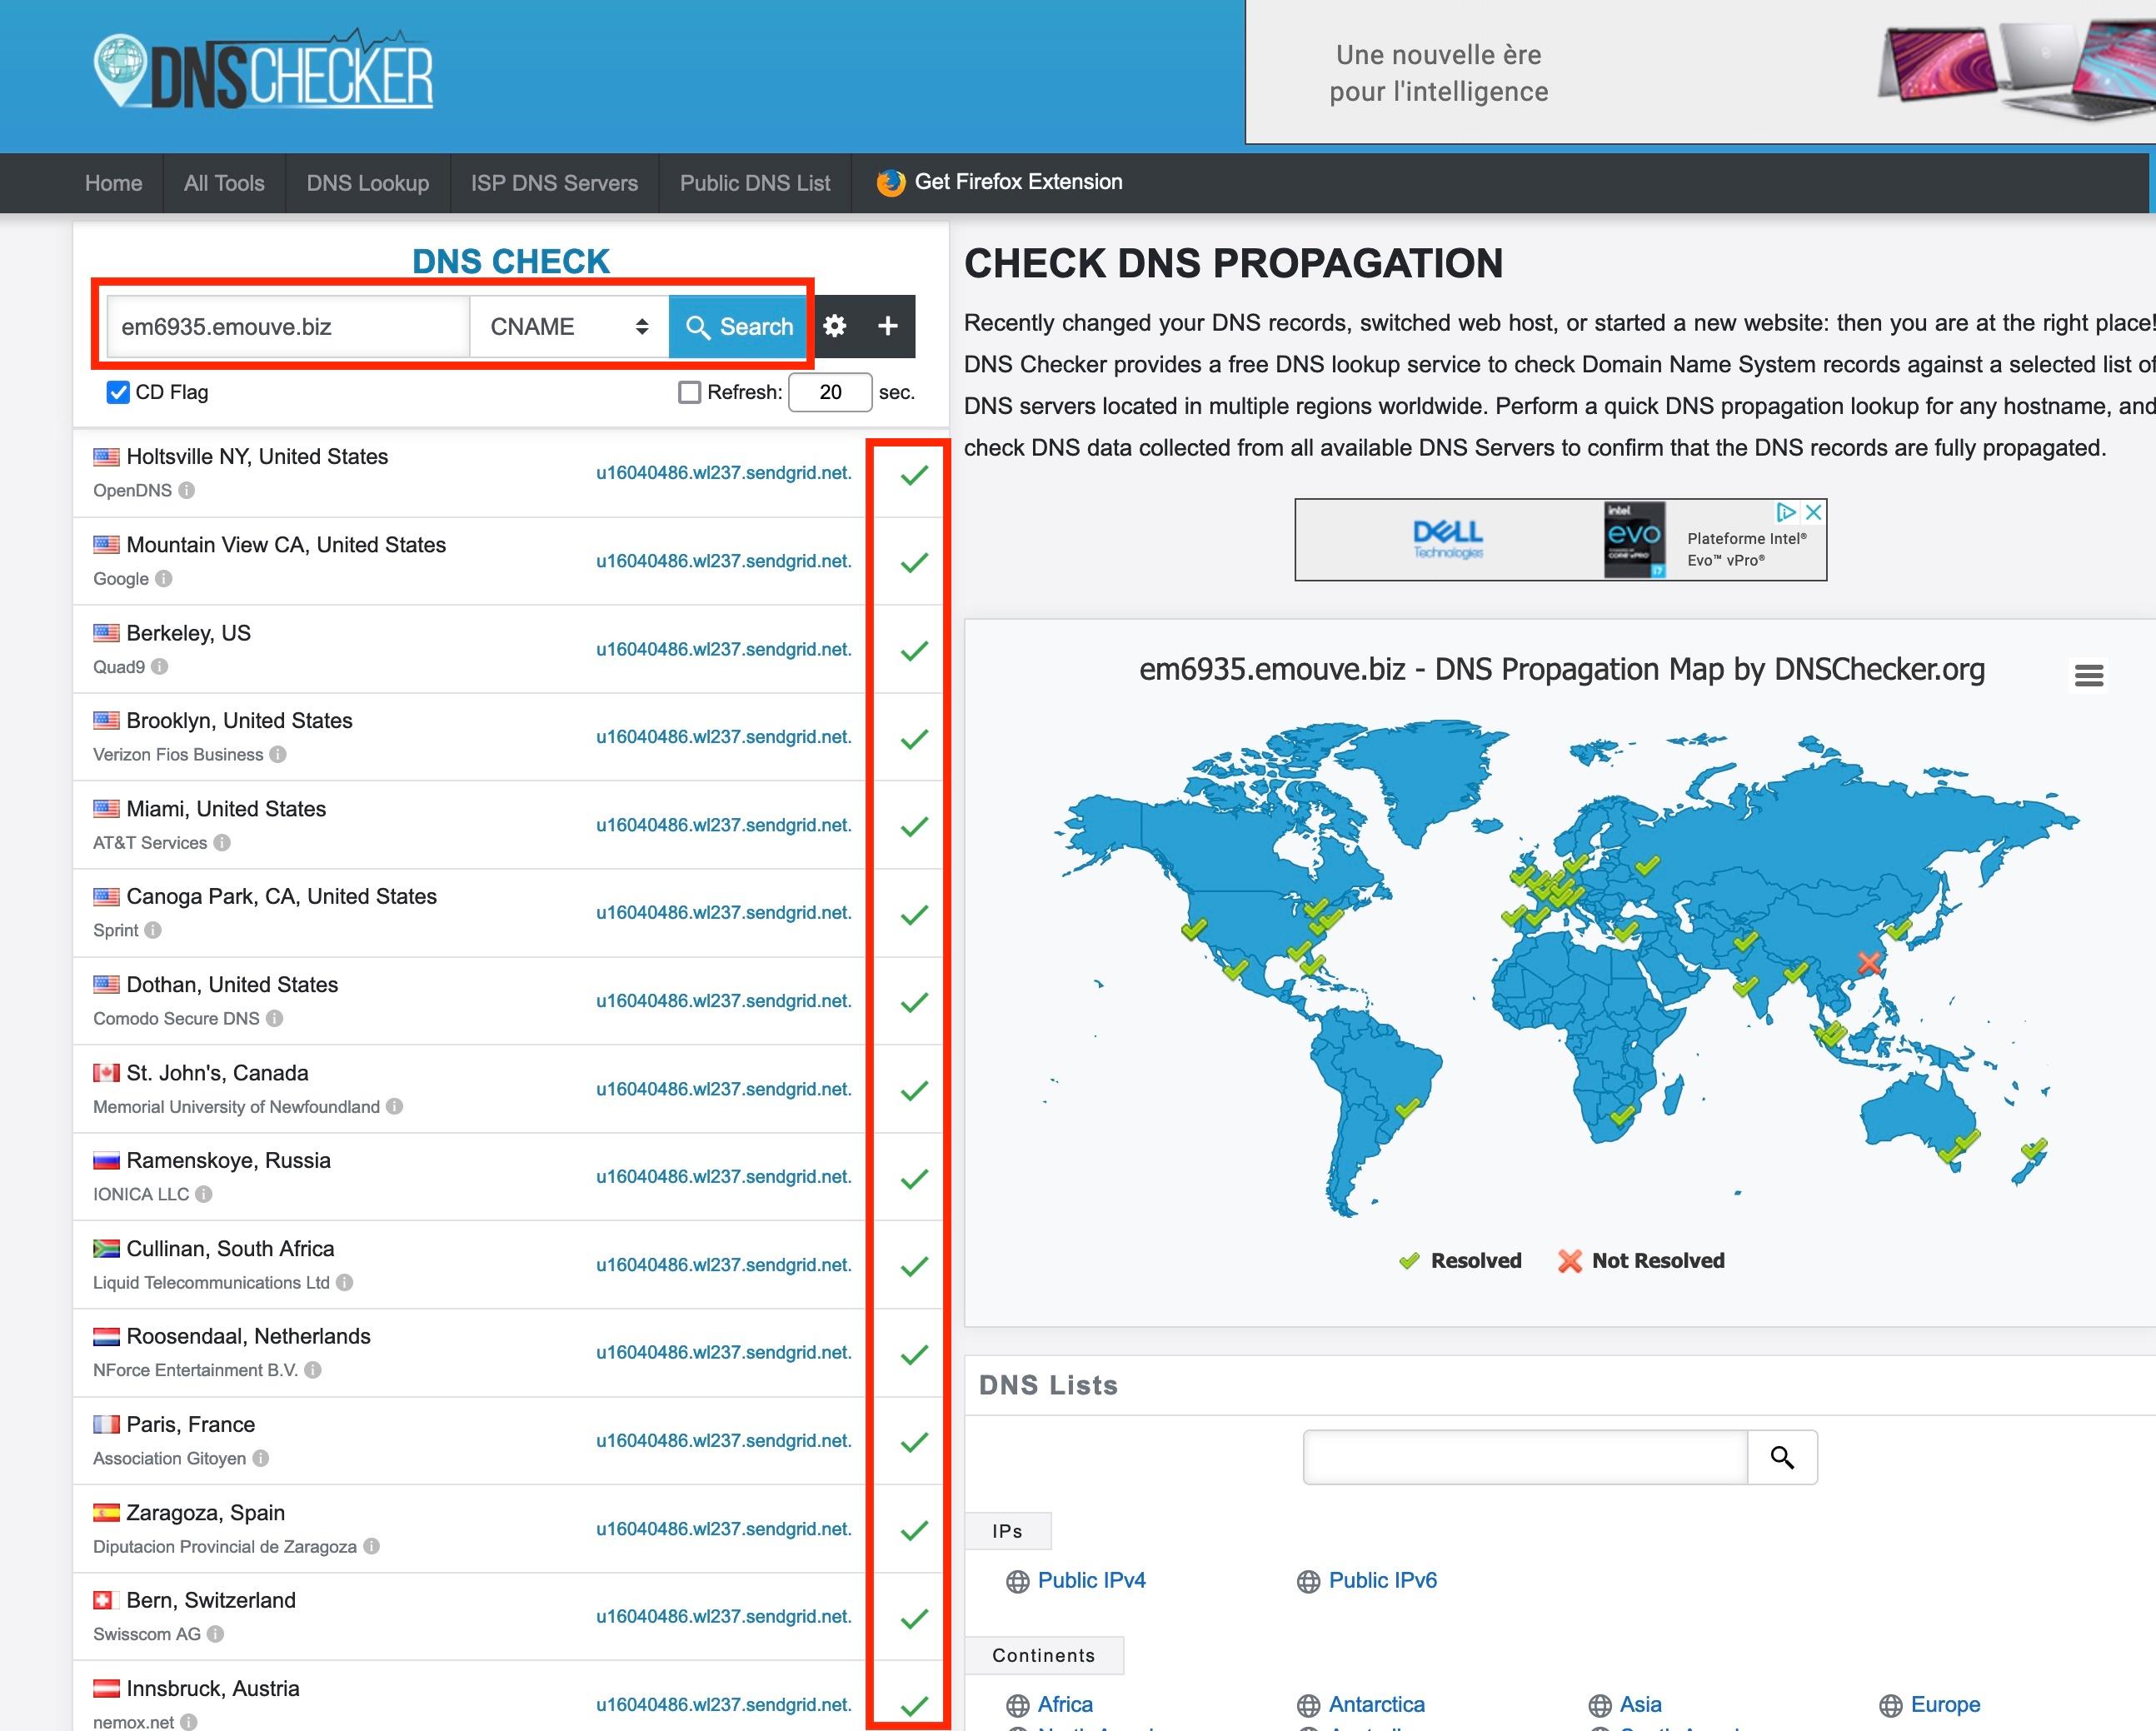Click info icon next to AT&T Services
This screenshot has height=1731, width=2156.
222,842
